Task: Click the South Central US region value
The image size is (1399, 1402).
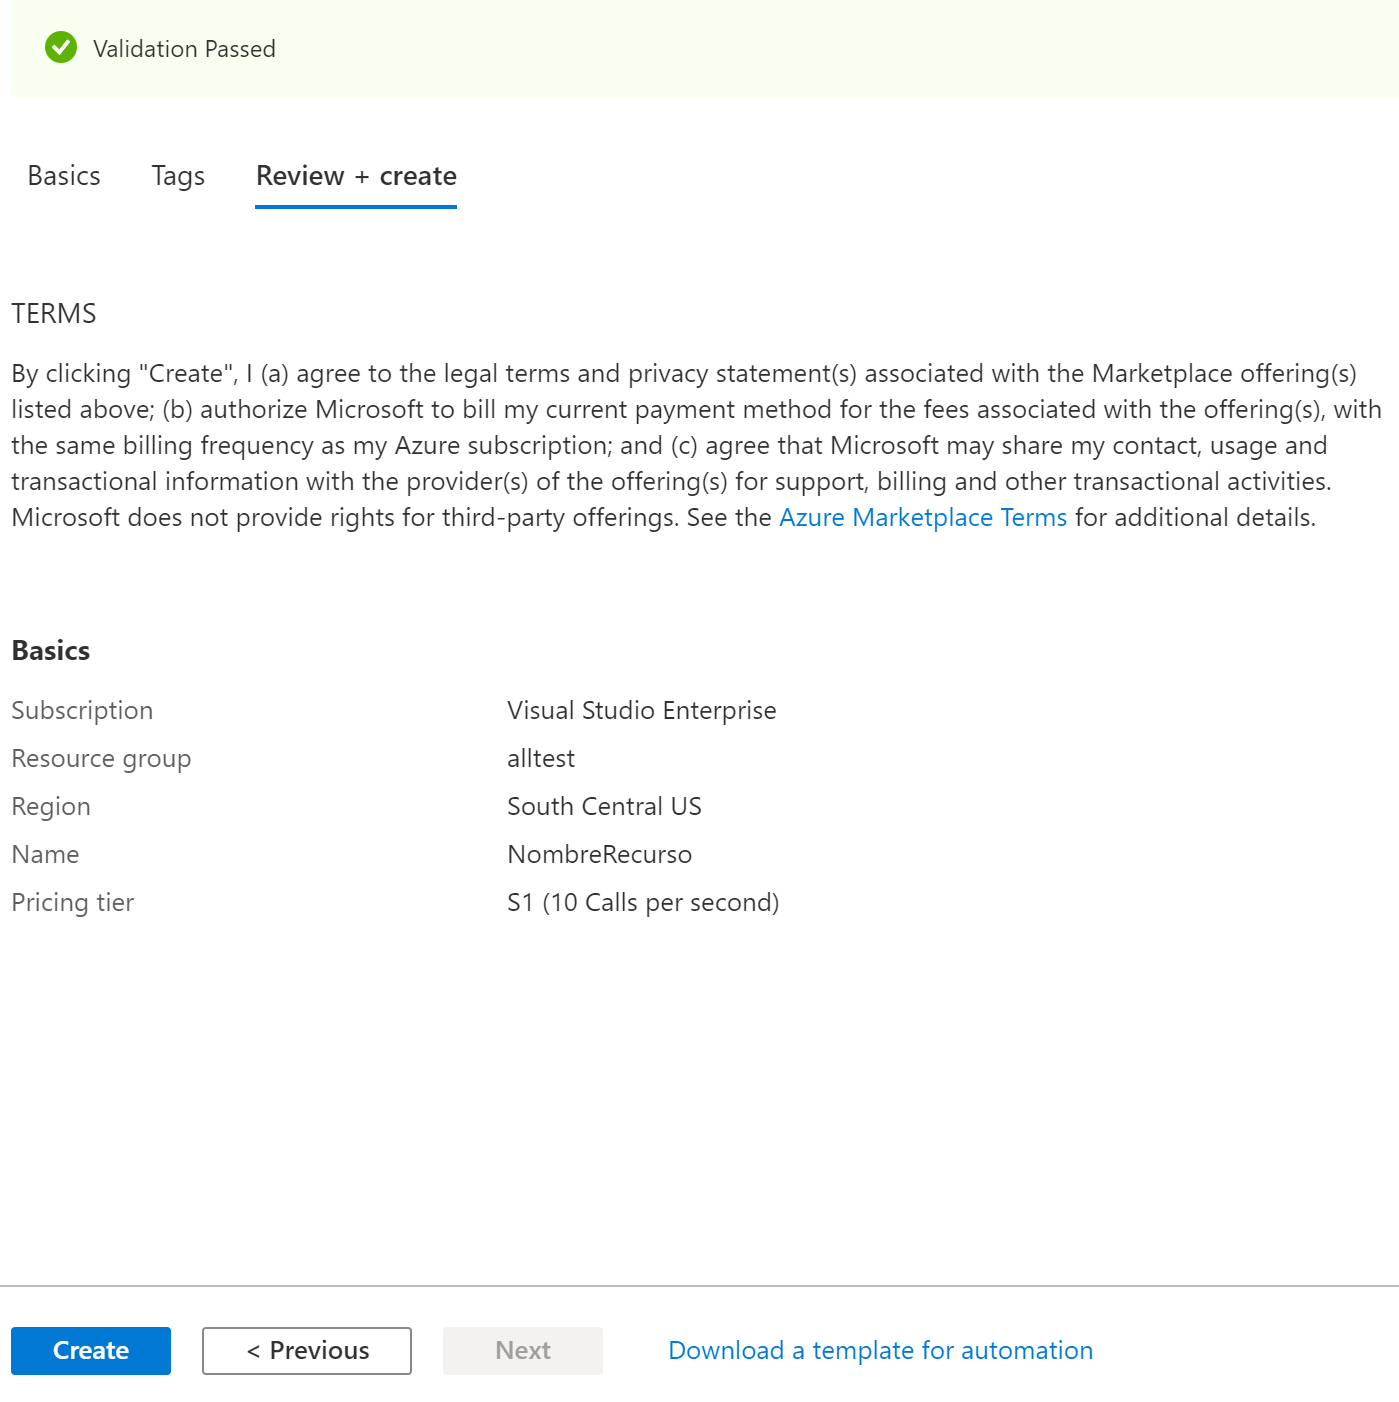Action: pyautogui.click(x=604, y=806)
